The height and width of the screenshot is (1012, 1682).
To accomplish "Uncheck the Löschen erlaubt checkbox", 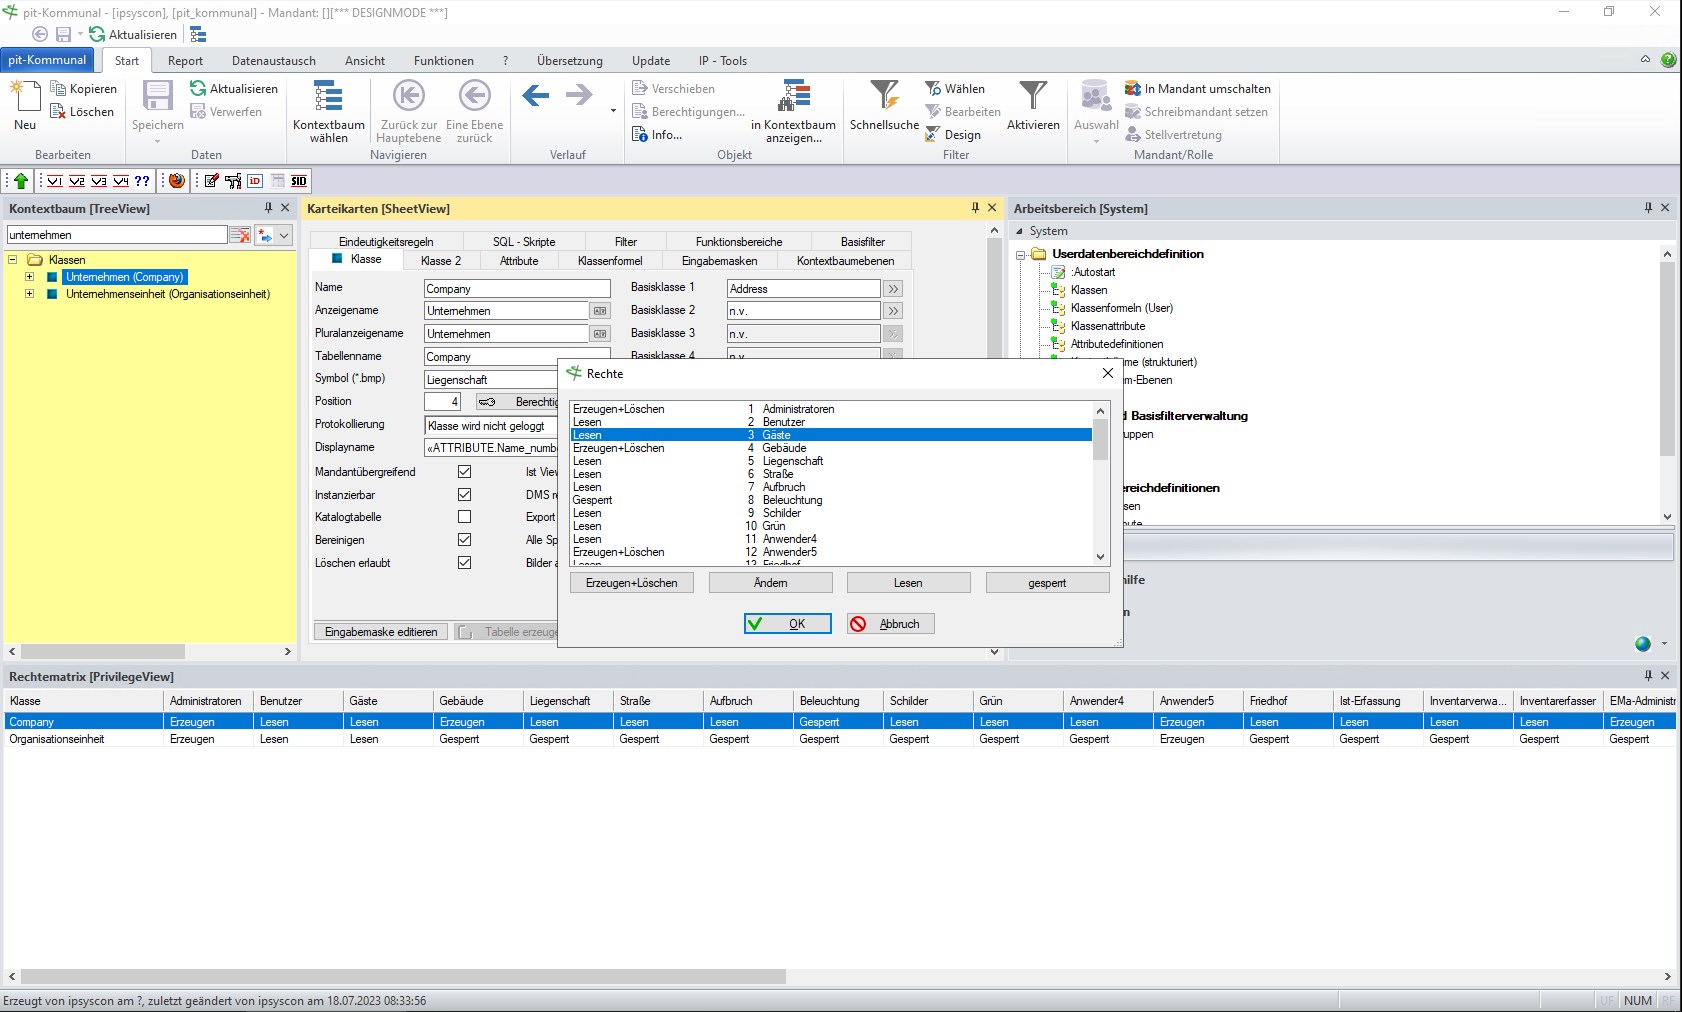I will [464, 563].
